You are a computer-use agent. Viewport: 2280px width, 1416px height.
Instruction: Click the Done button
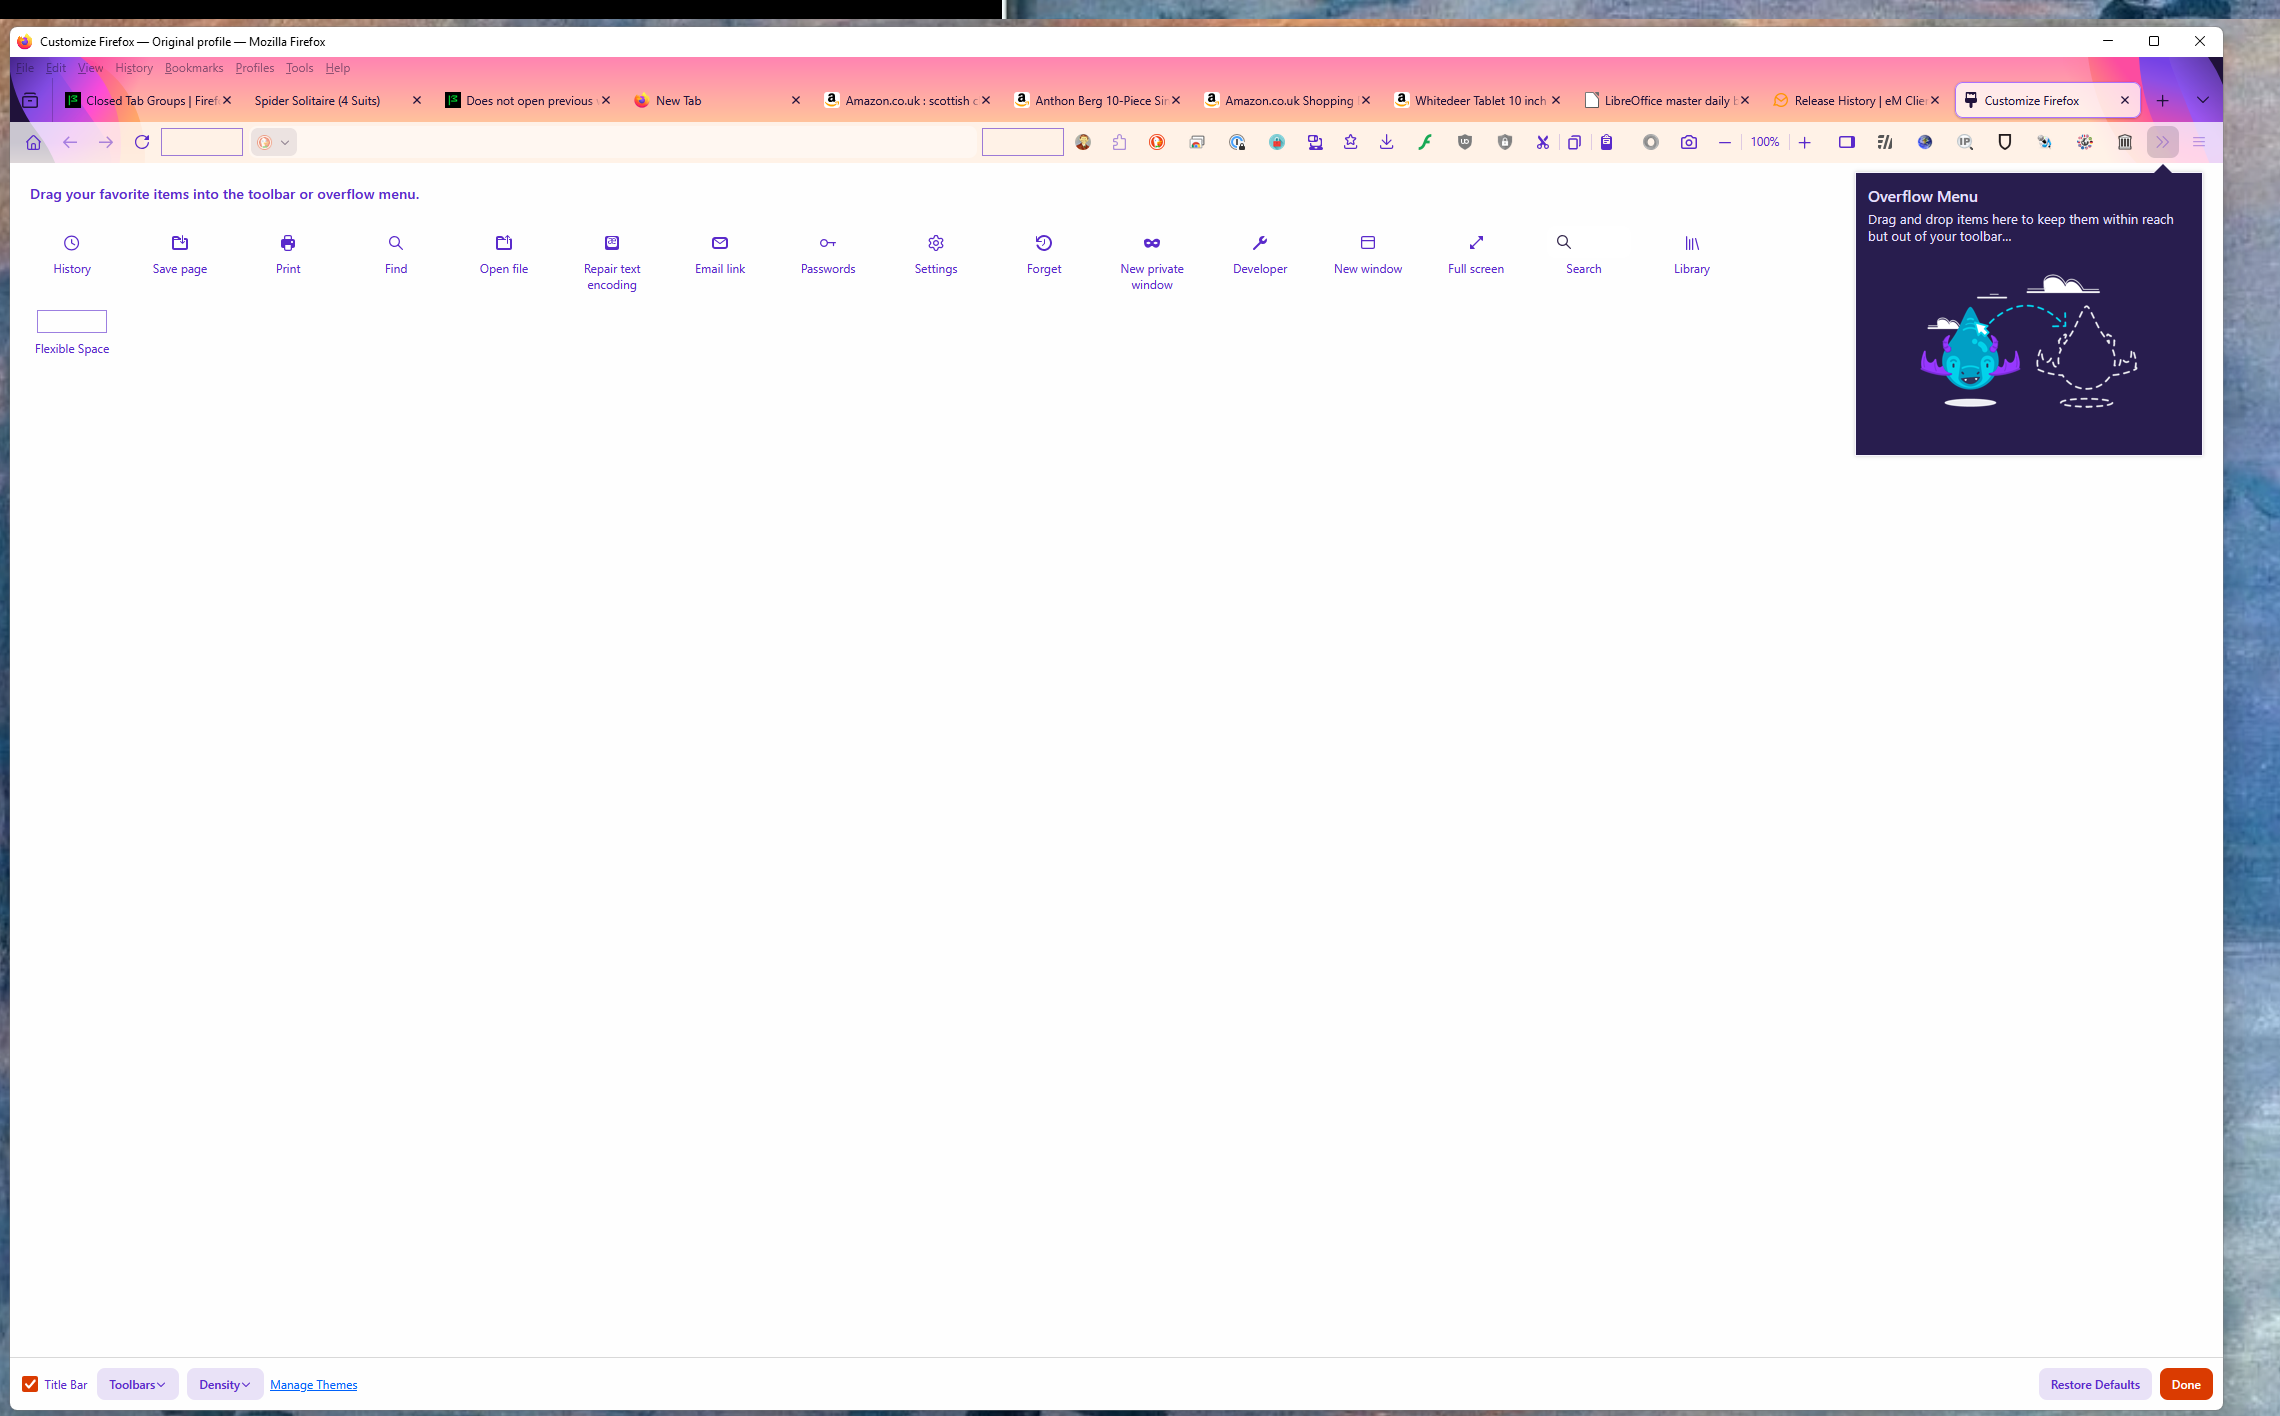(x=2185, y=1384)
